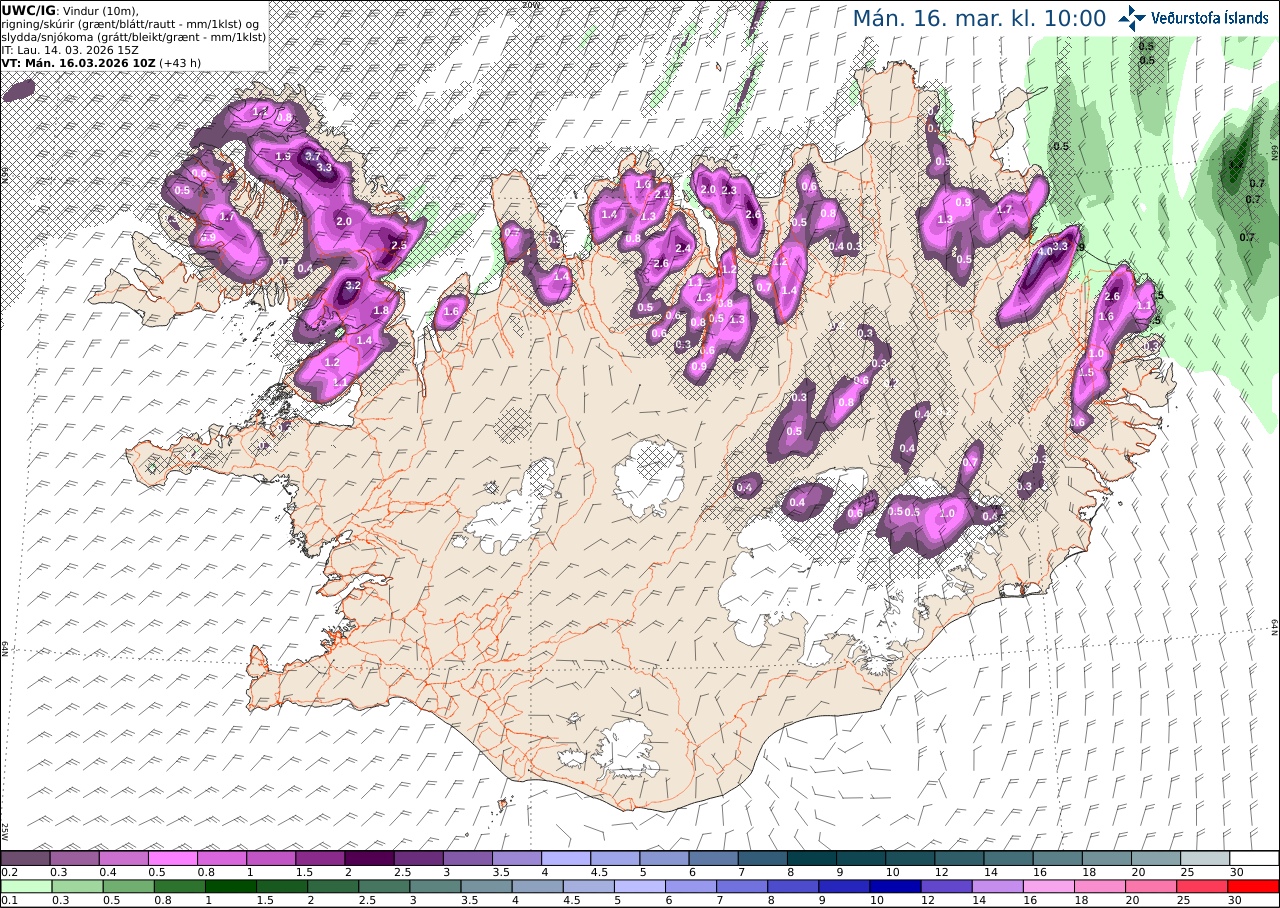This screenshot has width=1280, height=908.
Task: Click the '2.4' snowfall value in north Iceland
Action: click(684, 248)
